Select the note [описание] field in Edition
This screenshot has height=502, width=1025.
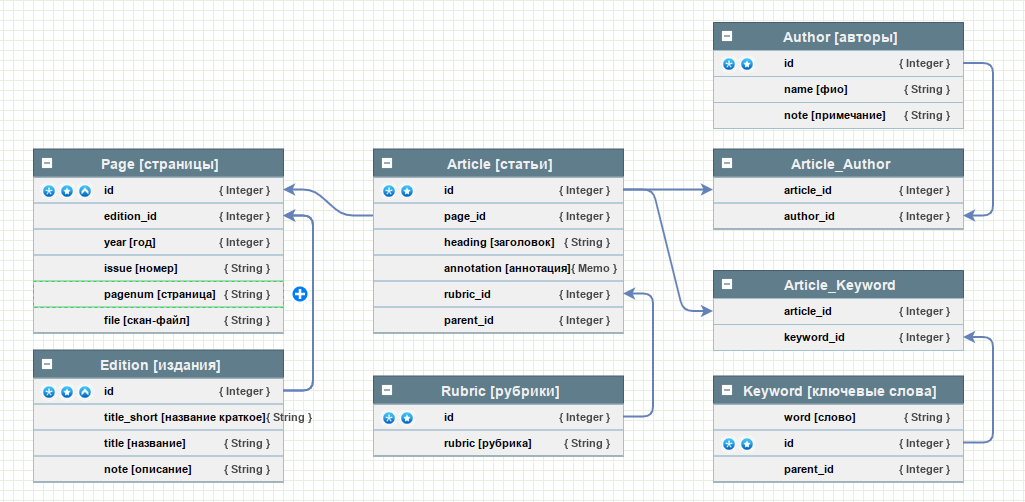tap(158, 469)
